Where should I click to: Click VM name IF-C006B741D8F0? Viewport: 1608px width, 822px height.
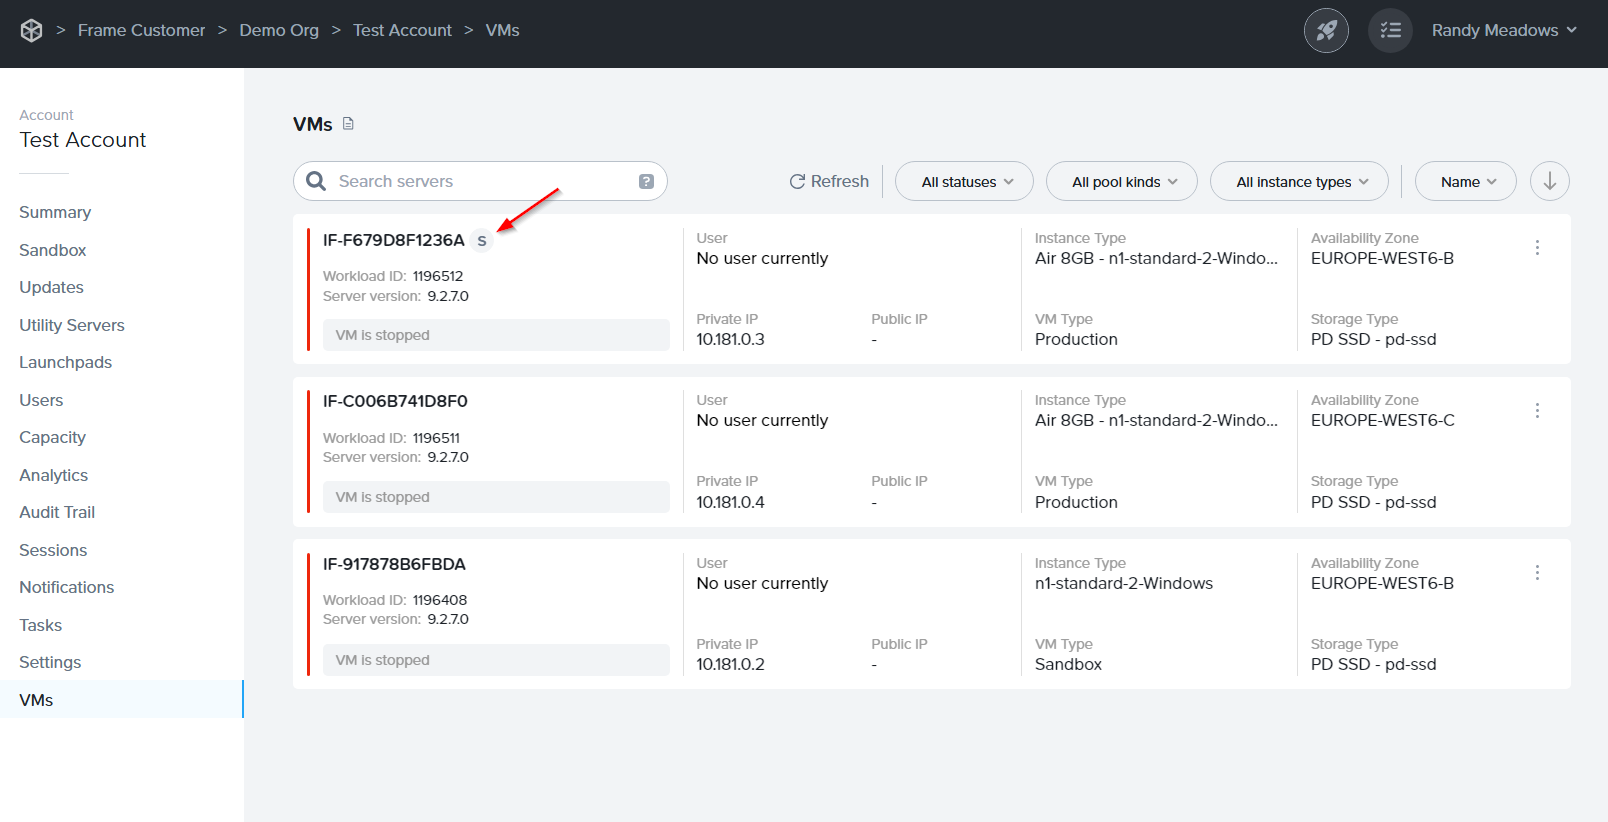coord(395,401)
